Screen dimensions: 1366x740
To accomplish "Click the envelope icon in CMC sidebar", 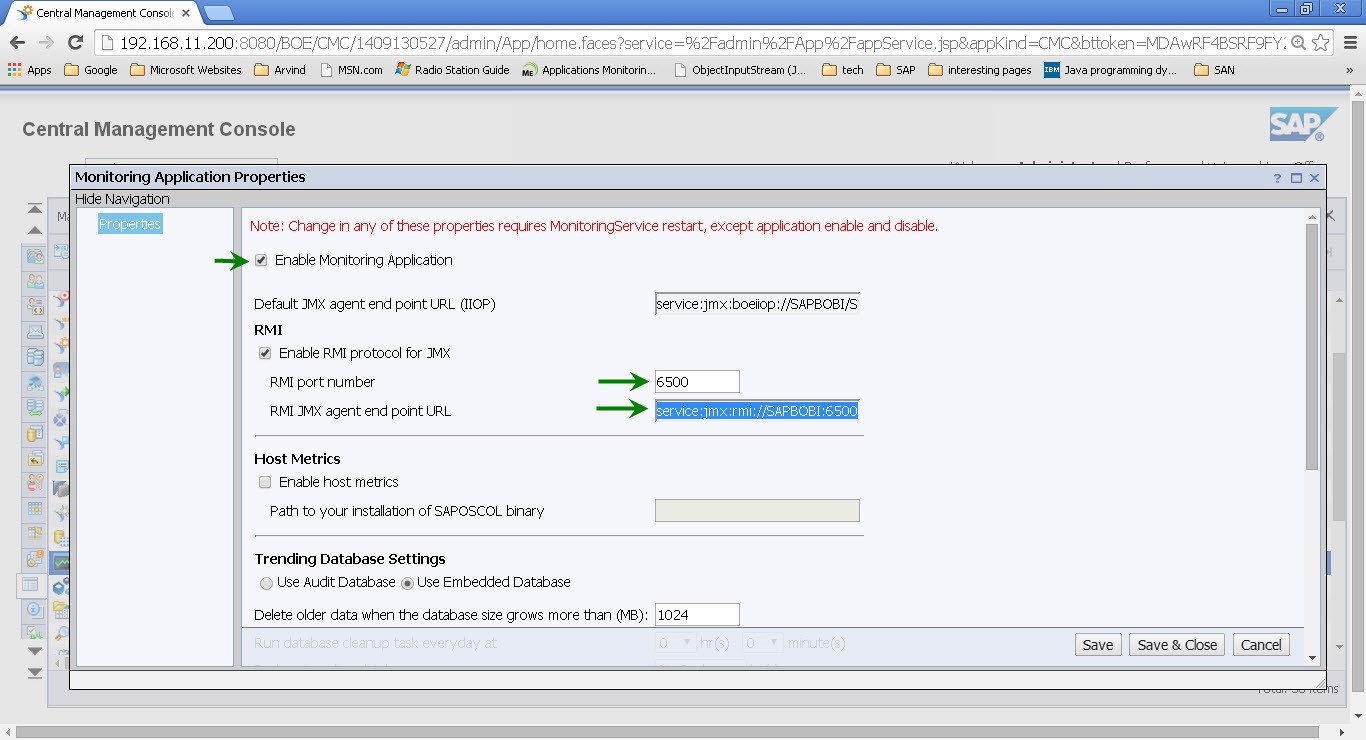I will click(x=34, y=331).
